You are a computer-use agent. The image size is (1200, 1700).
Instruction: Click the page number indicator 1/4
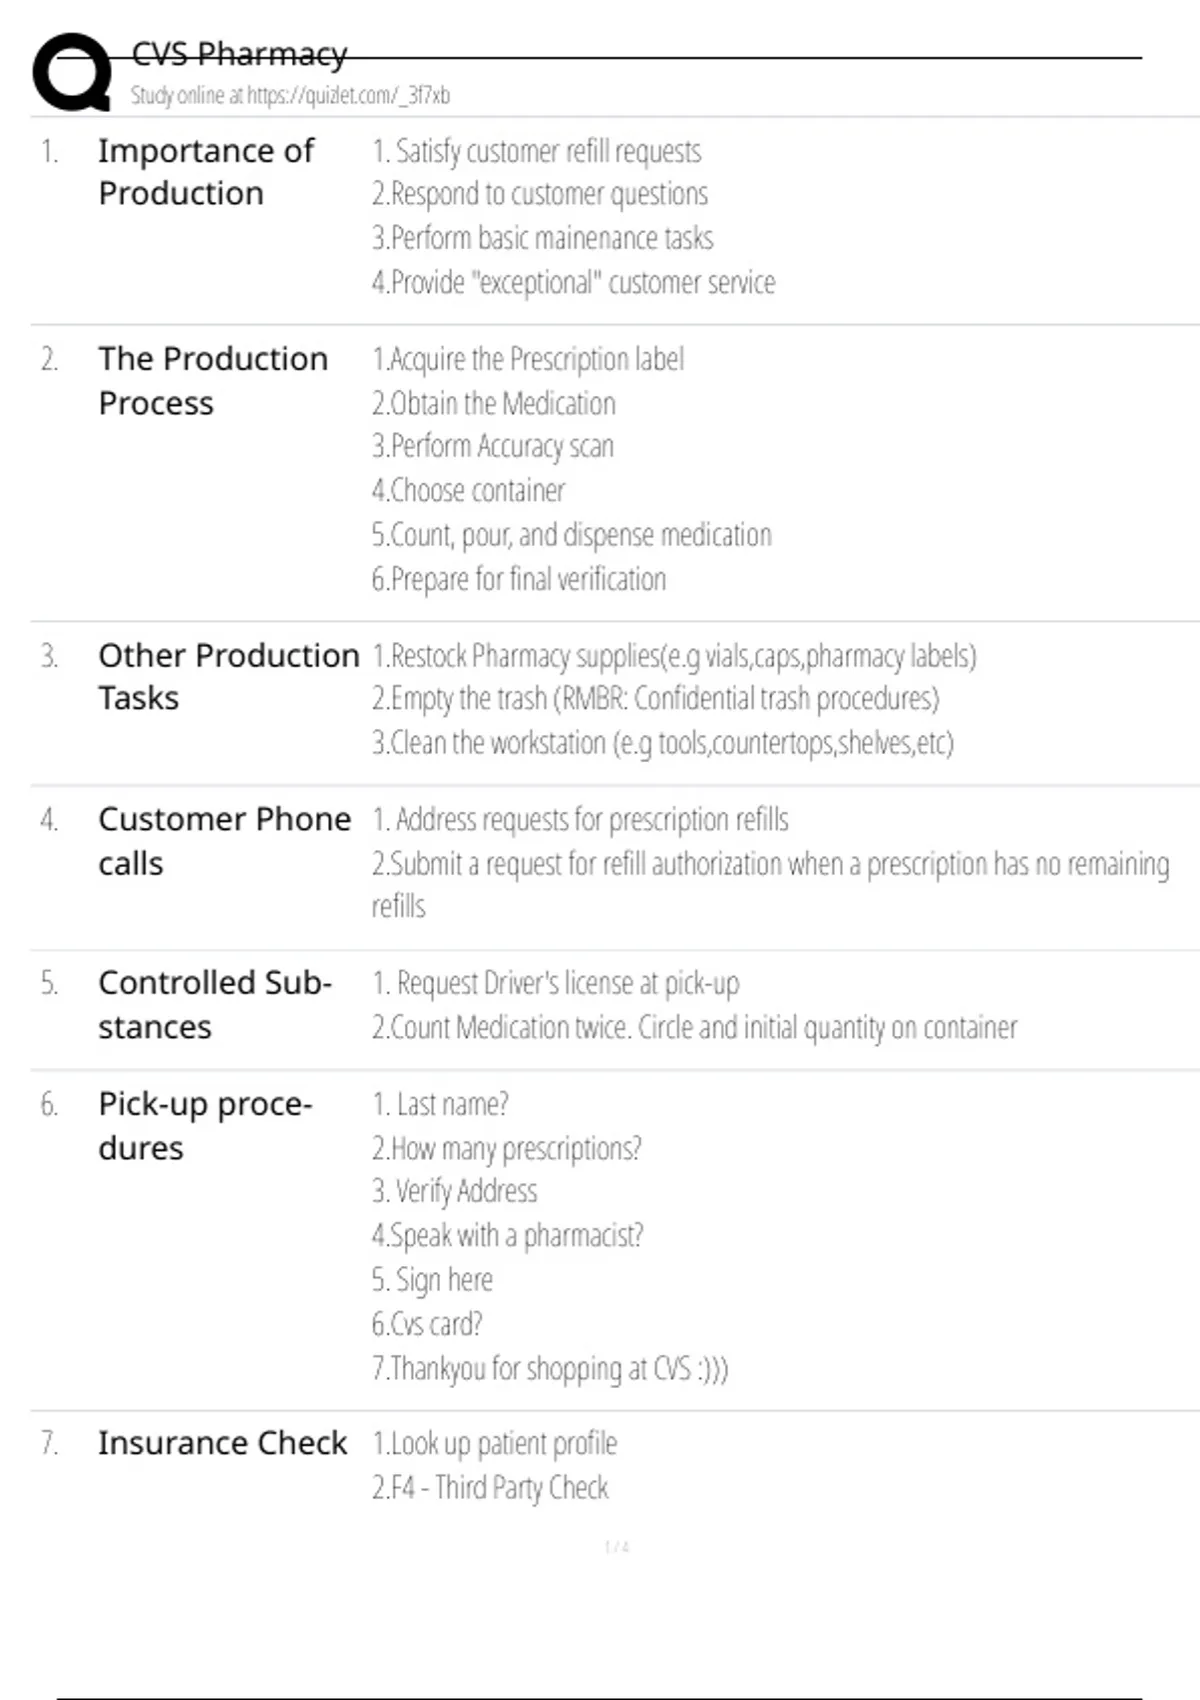[x=617, y=1547]
